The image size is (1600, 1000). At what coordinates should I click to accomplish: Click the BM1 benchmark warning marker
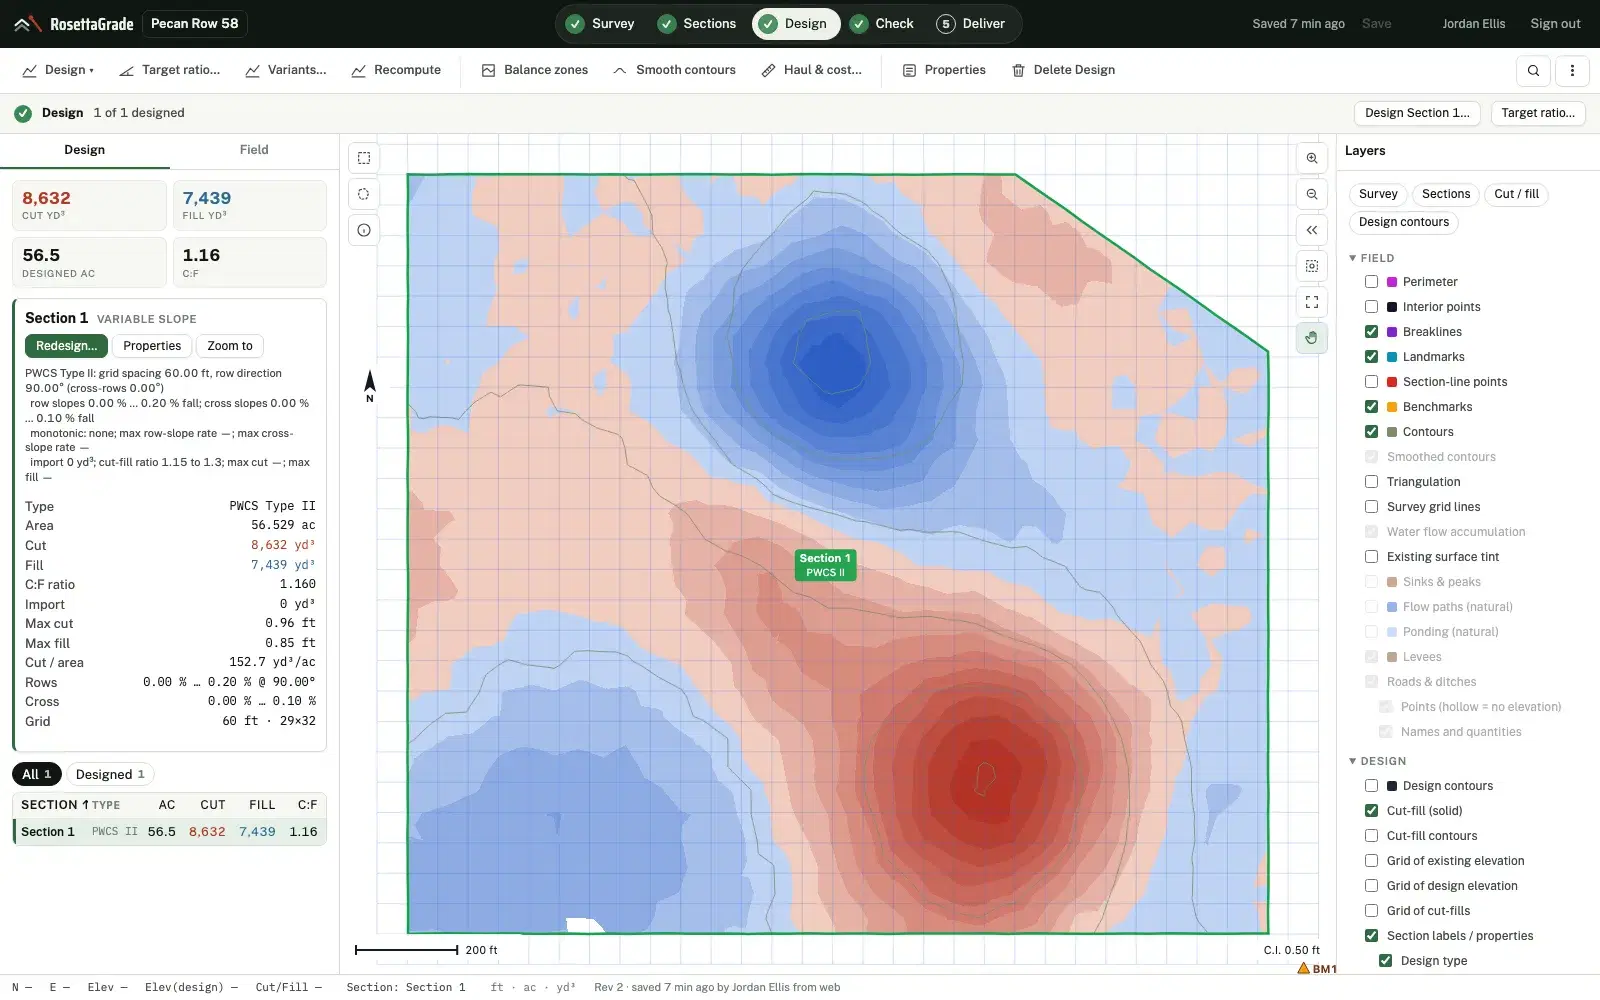tap(1316, 968)
